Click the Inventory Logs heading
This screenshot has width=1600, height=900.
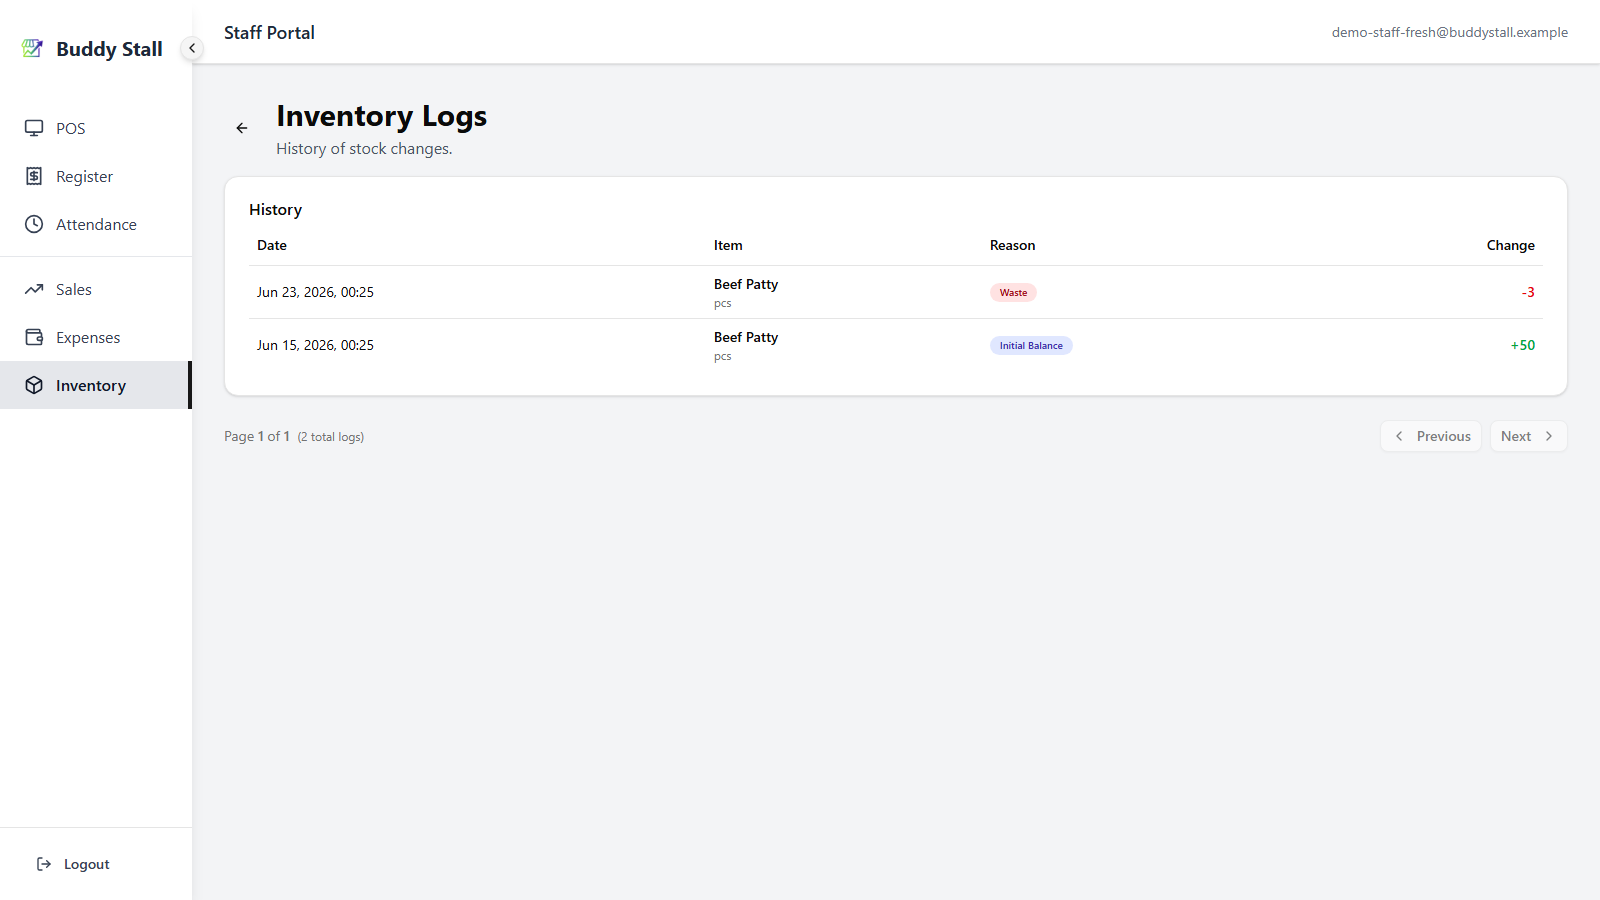pyautogui.click(x=381, y=116)
